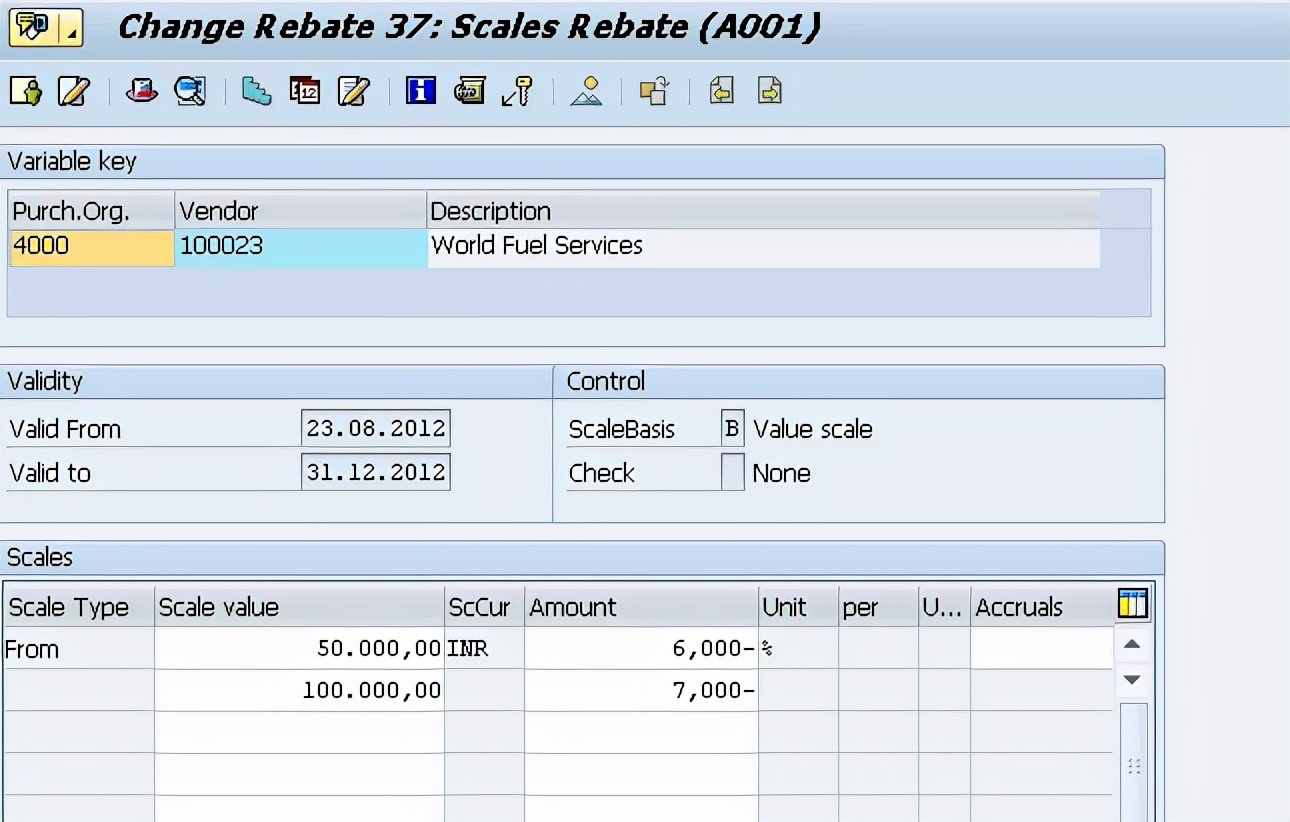Click the key with arrow icon
The width and height of the screenshot is (1290, 822).
coord(517,92)
